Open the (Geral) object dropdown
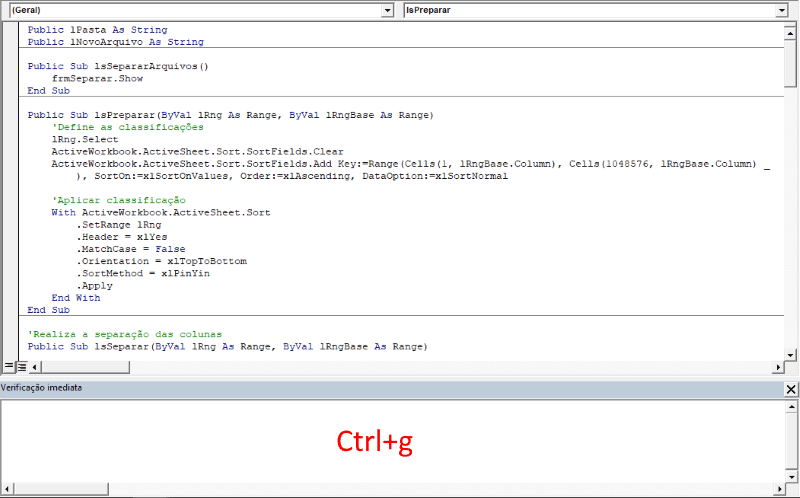 [x=388, y=10]
